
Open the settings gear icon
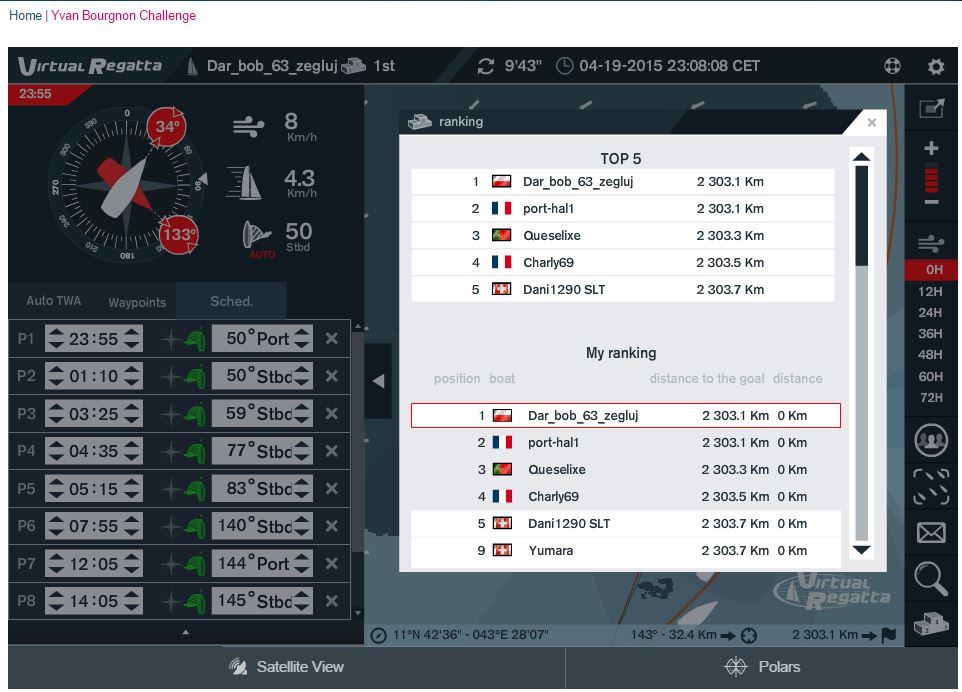tap(936, 66)
